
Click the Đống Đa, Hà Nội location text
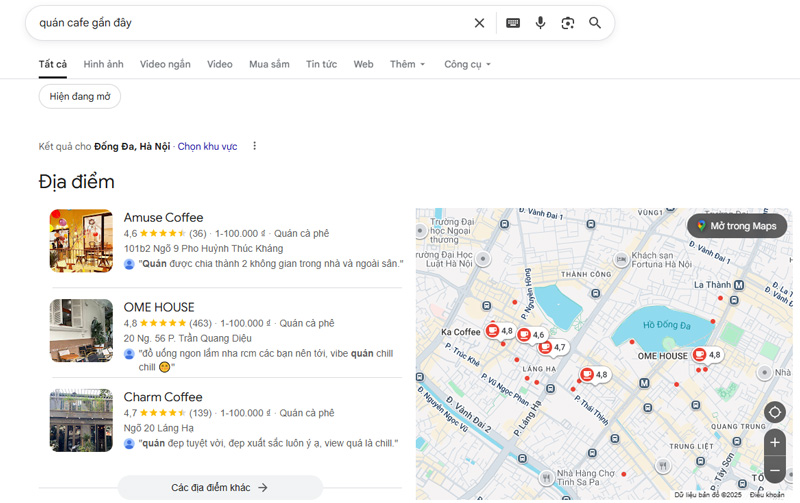point(132,146)
